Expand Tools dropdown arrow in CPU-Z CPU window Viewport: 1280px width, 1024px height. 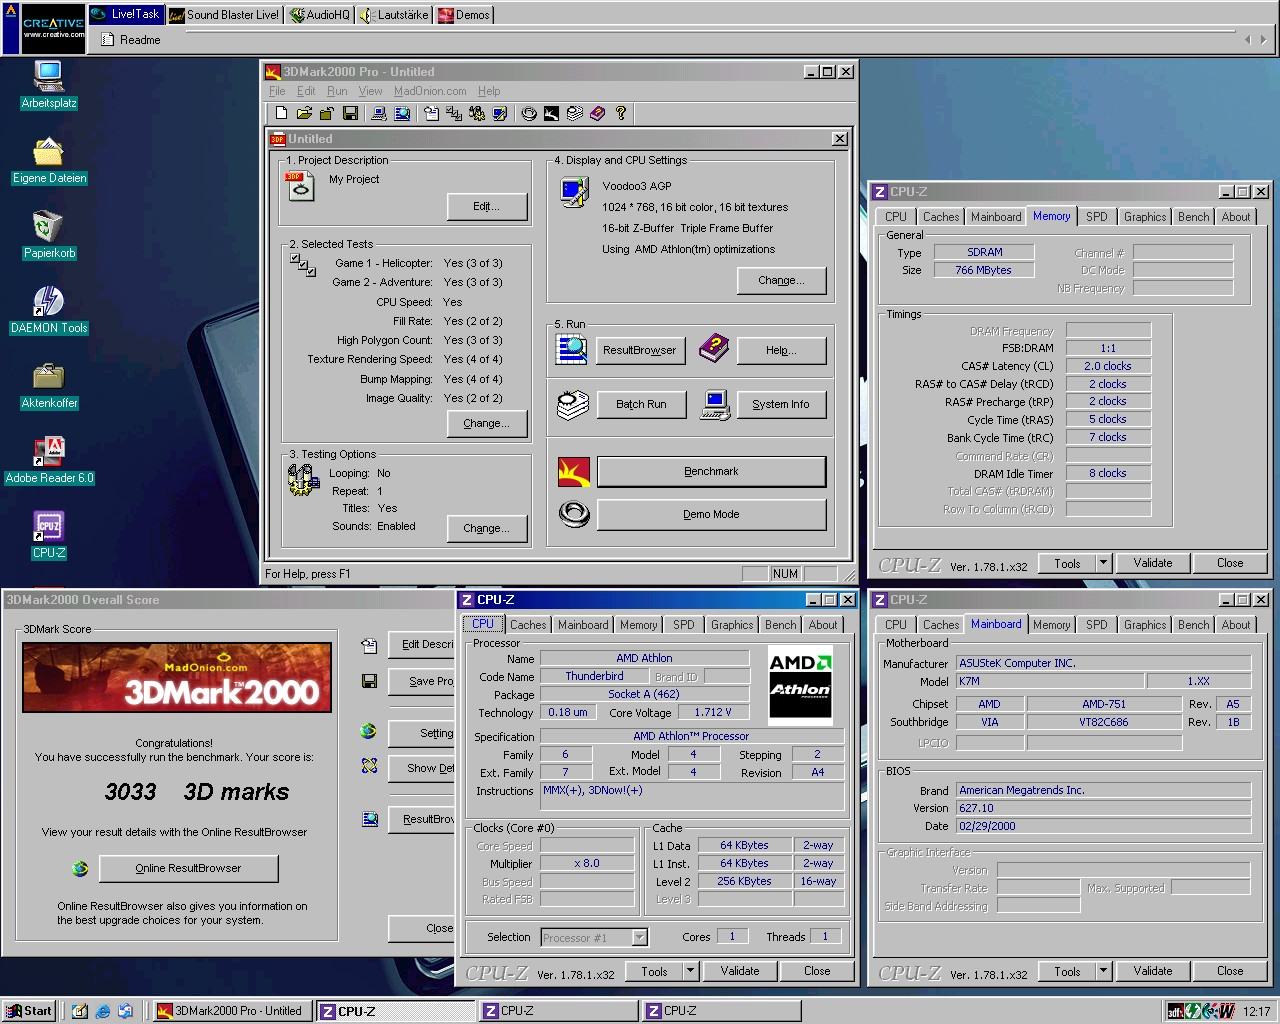(690, 971)
